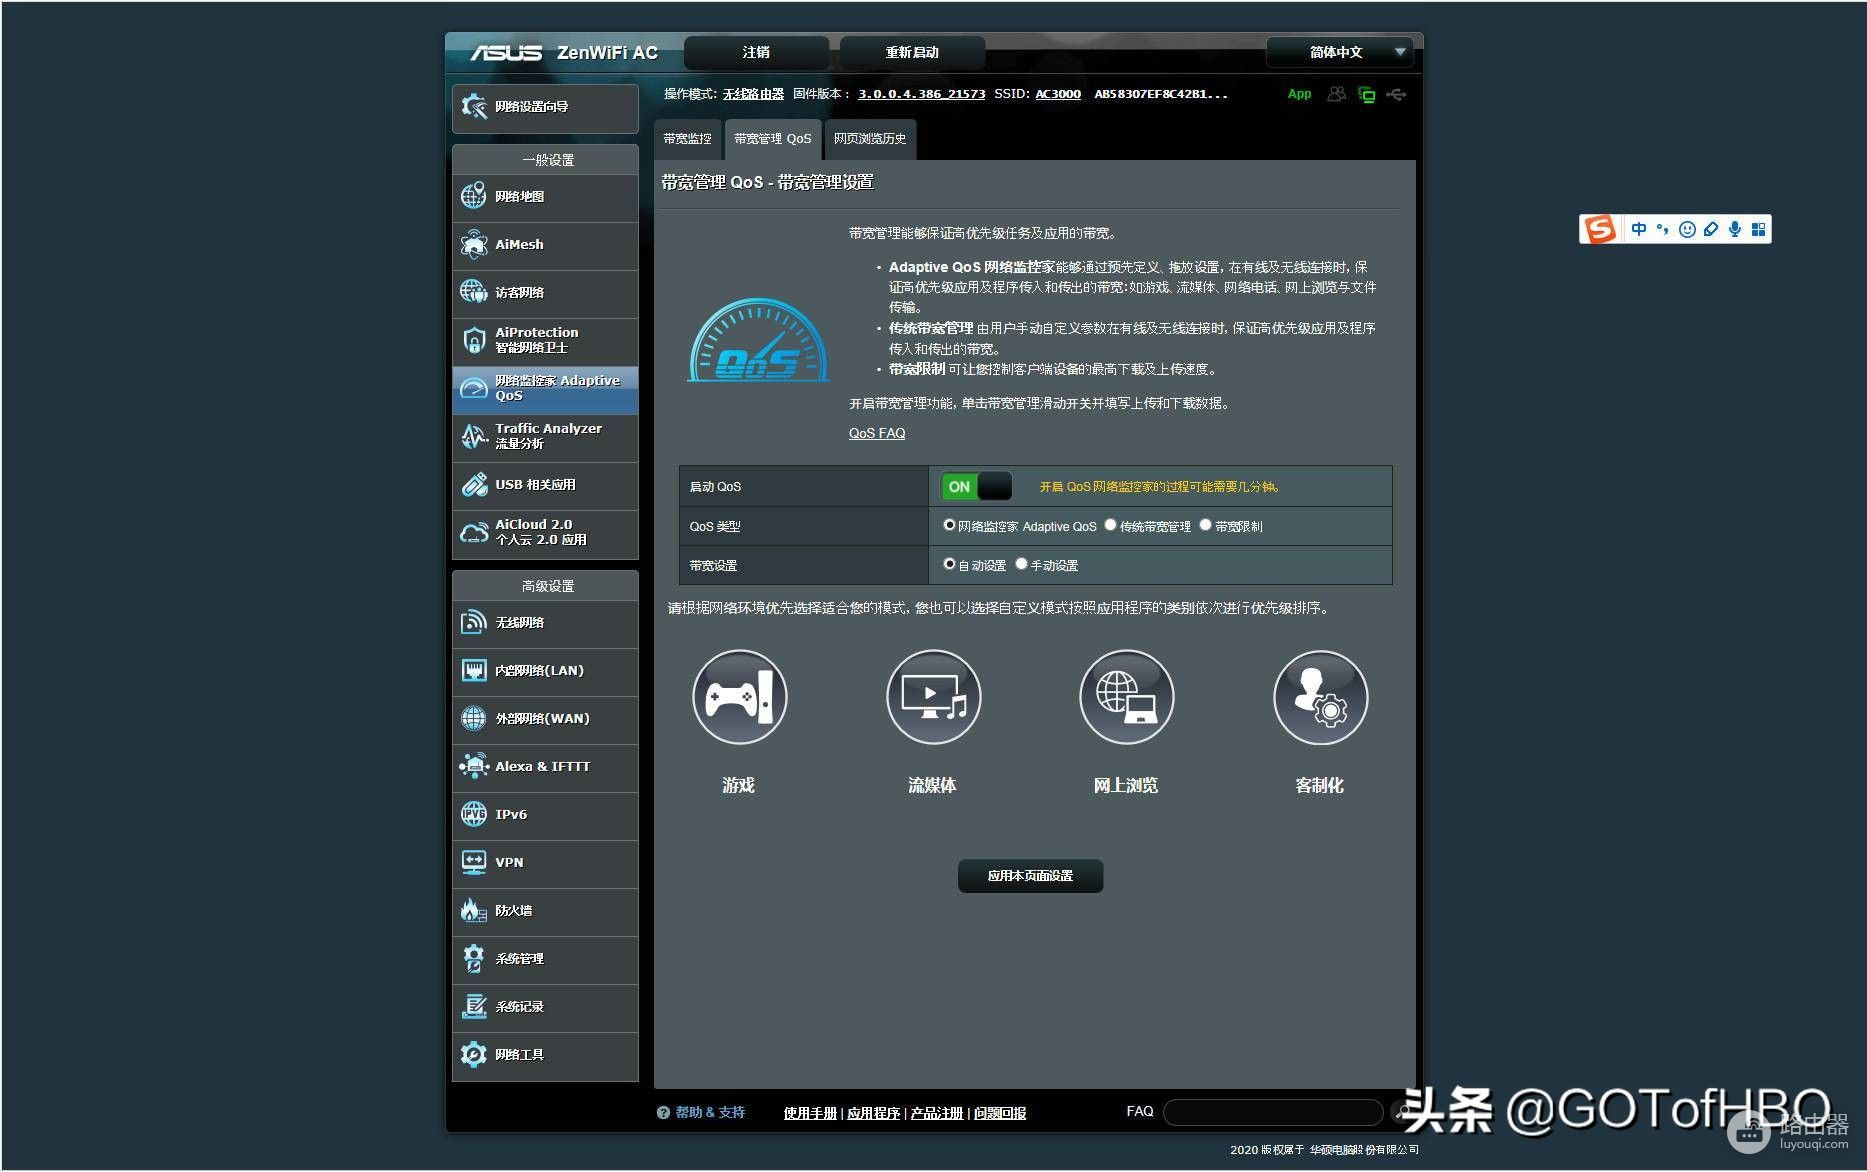Focus the FAQ search input field
The width and height of the screenshot is (1867, 1172).
point(1273,1112)
